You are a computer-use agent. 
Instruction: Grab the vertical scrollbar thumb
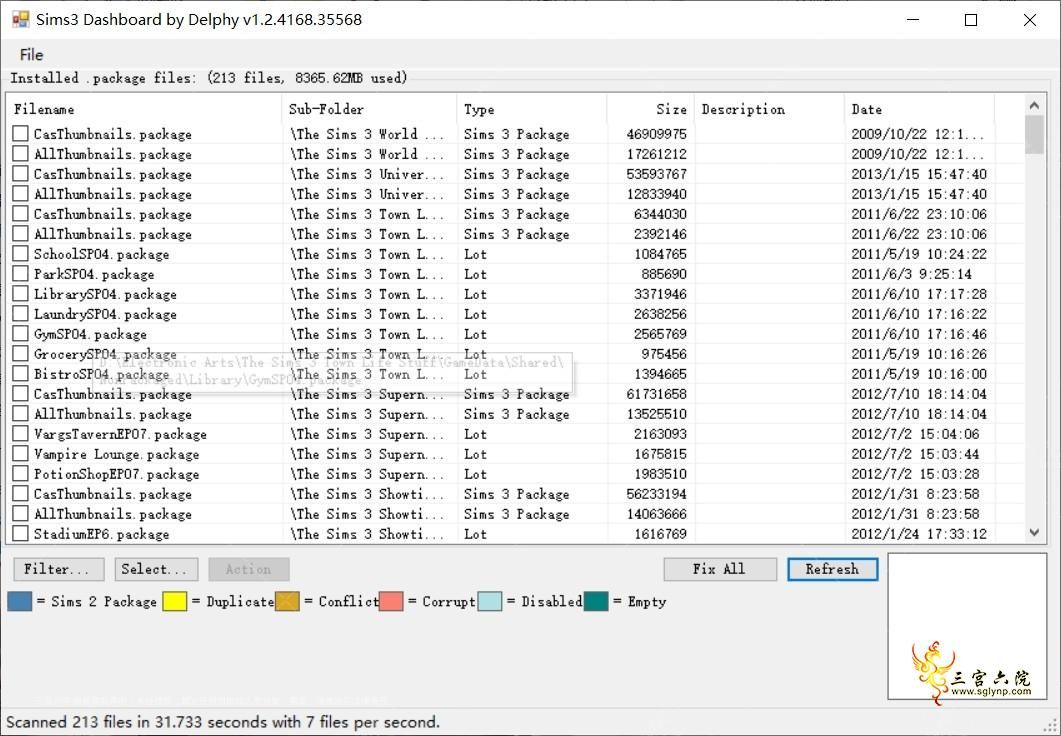(1034, 135)
